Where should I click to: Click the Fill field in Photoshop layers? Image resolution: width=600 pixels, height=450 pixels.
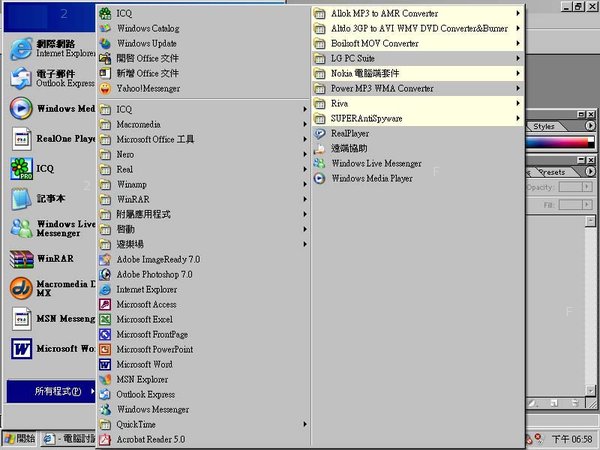pos(571,205)
